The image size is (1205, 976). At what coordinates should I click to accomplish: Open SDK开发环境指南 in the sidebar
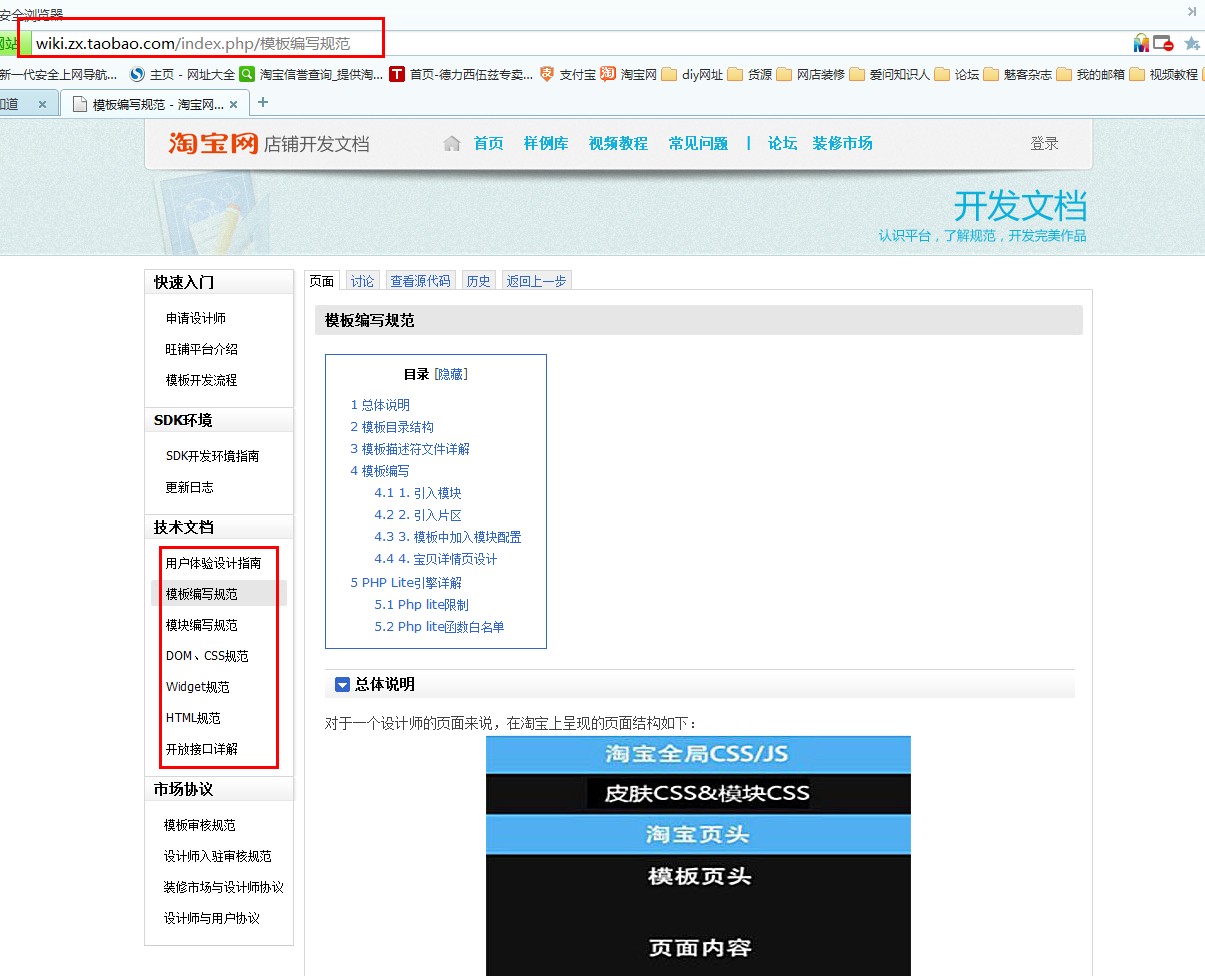[x=213, y=456]
